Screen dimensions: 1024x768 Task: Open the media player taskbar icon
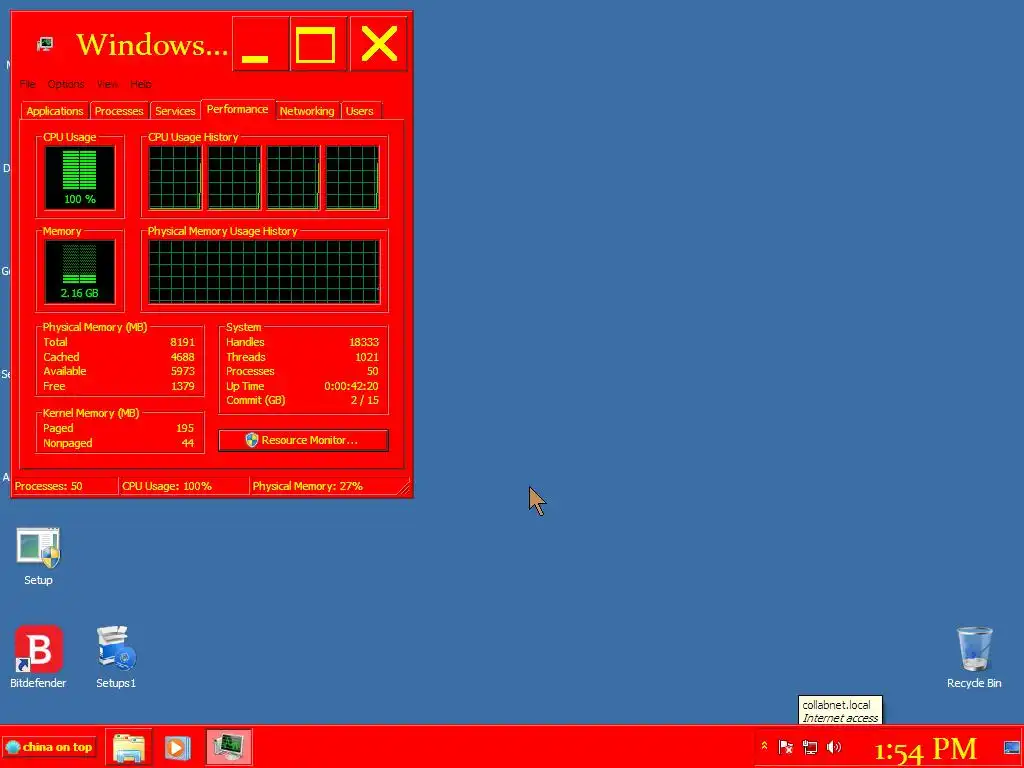click(x=177, y=746)
